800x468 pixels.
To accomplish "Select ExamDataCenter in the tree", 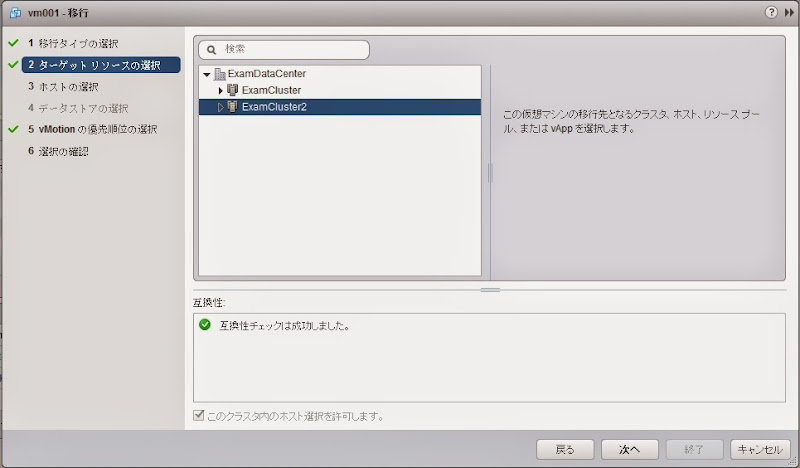I will pyautogui.click(x=266, y=73).
